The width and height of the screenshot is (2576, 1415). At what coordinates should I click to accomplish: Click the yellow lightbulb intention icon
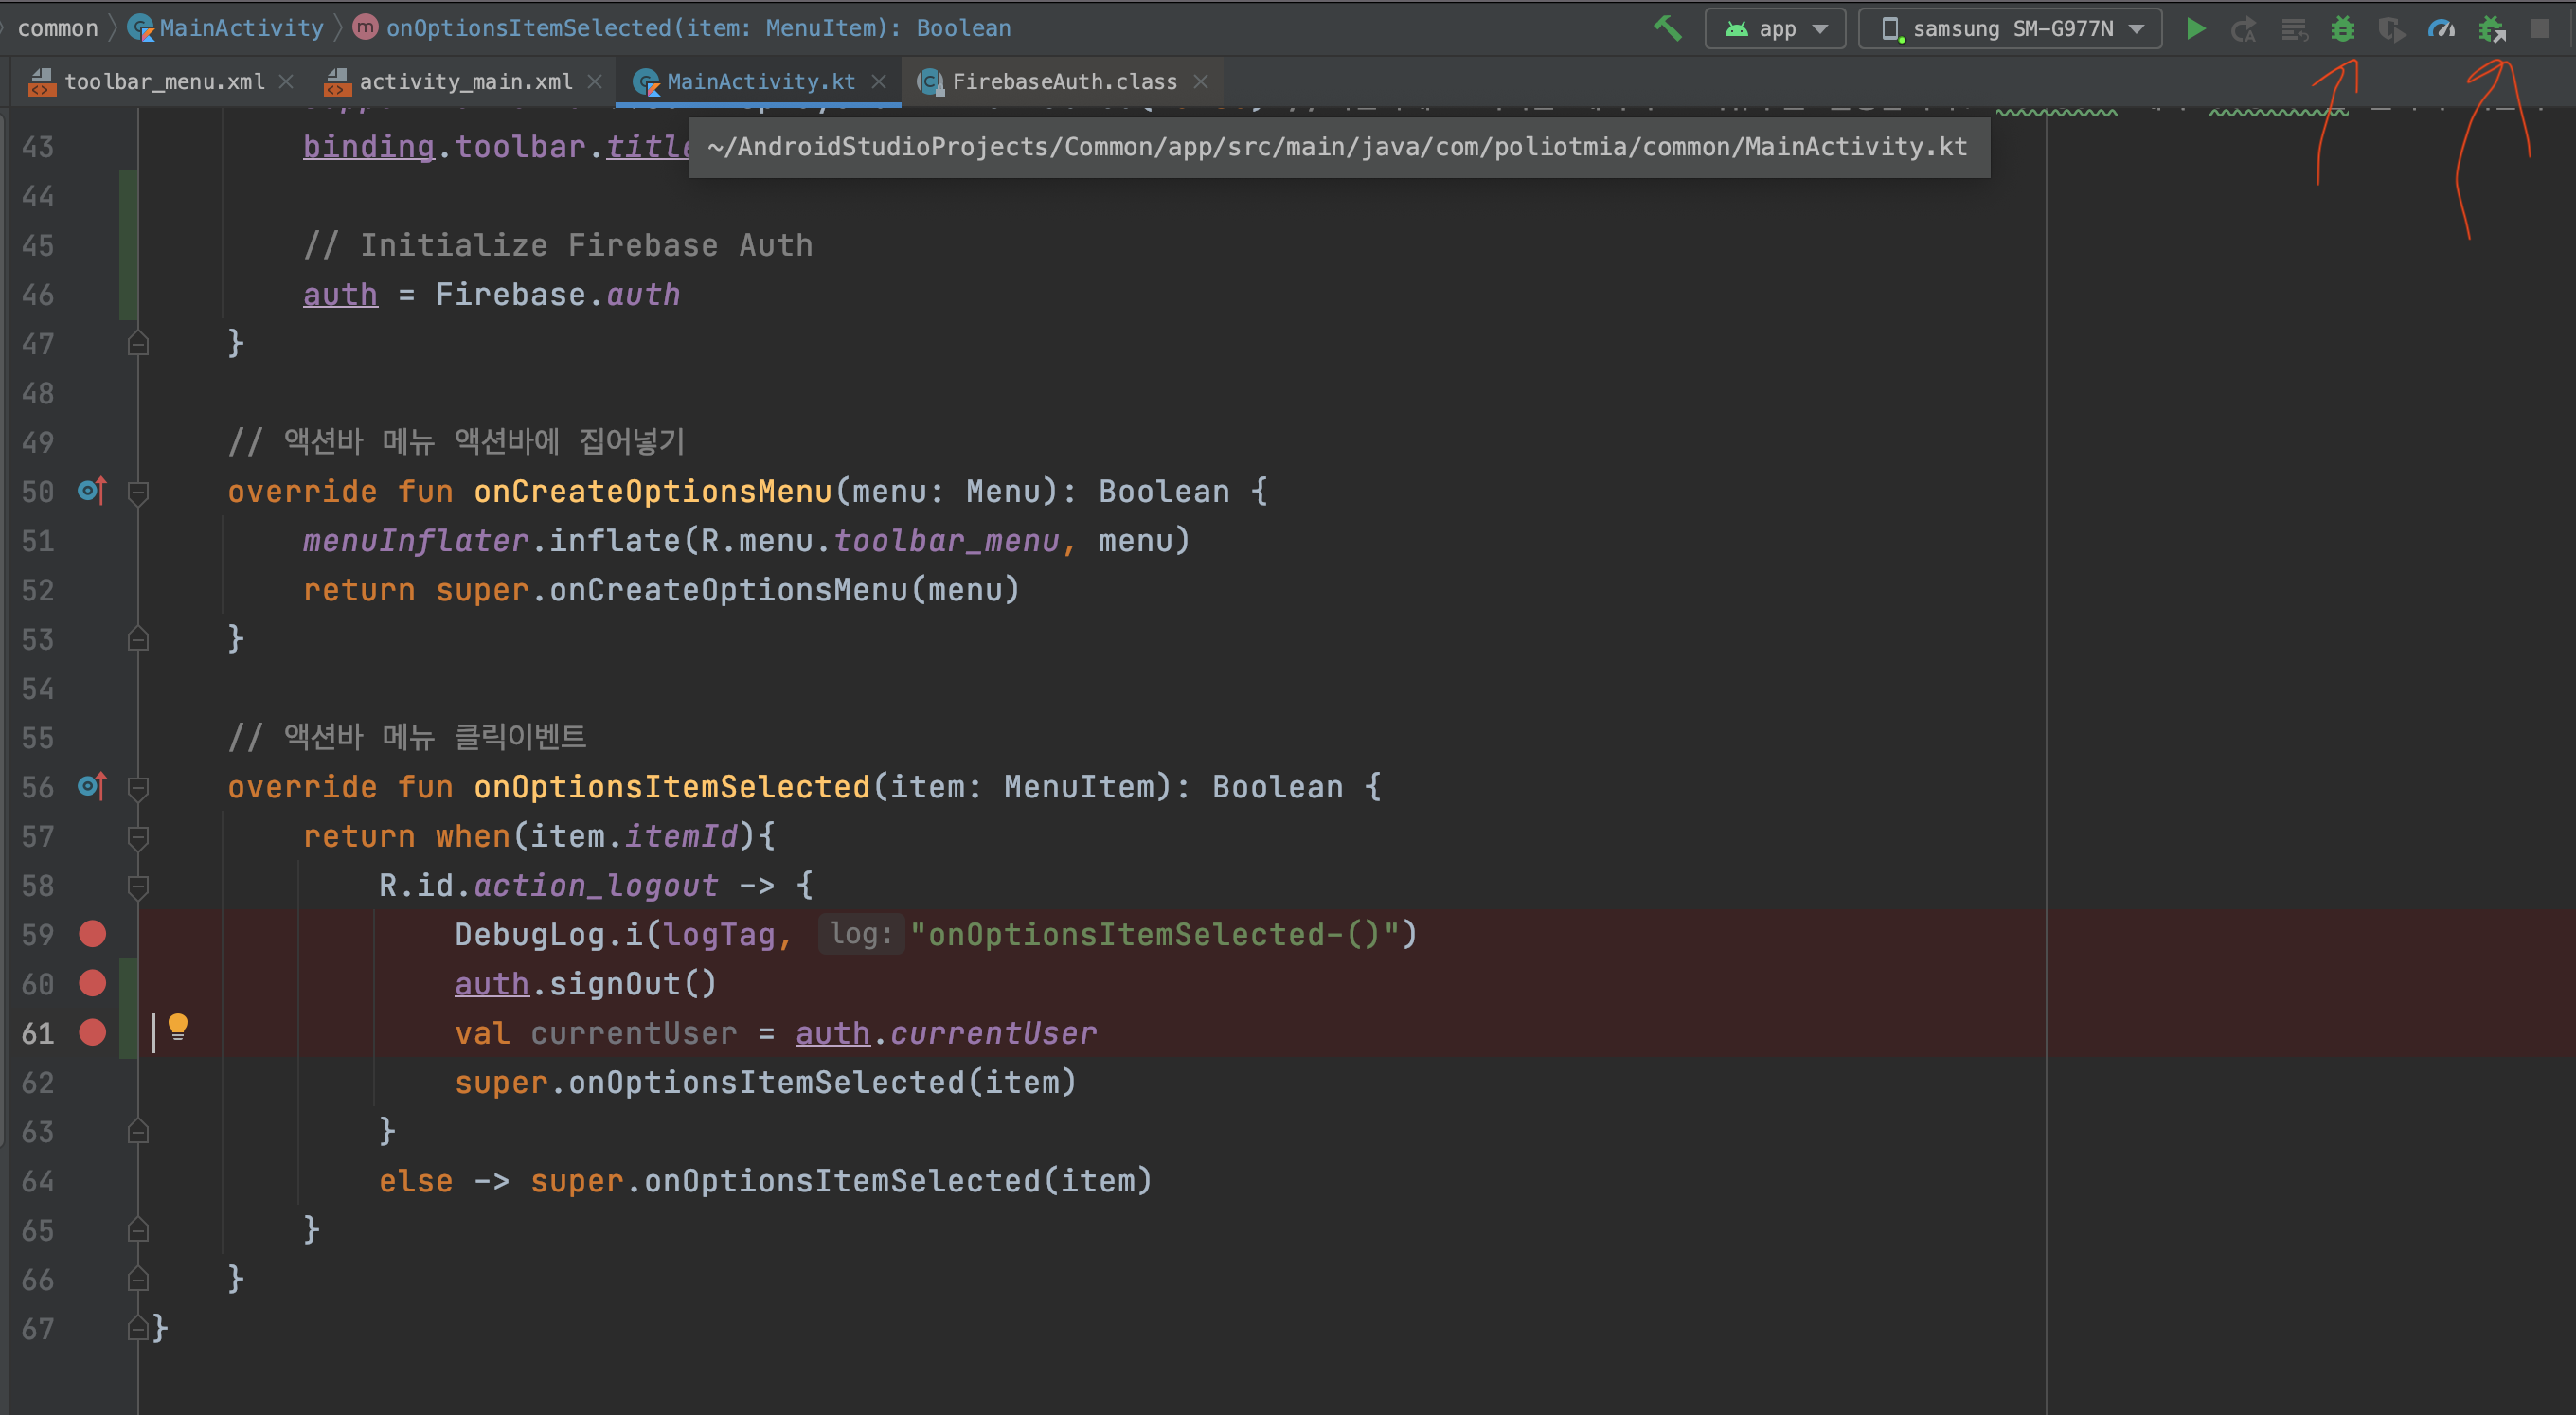[x=178, y=1026]
